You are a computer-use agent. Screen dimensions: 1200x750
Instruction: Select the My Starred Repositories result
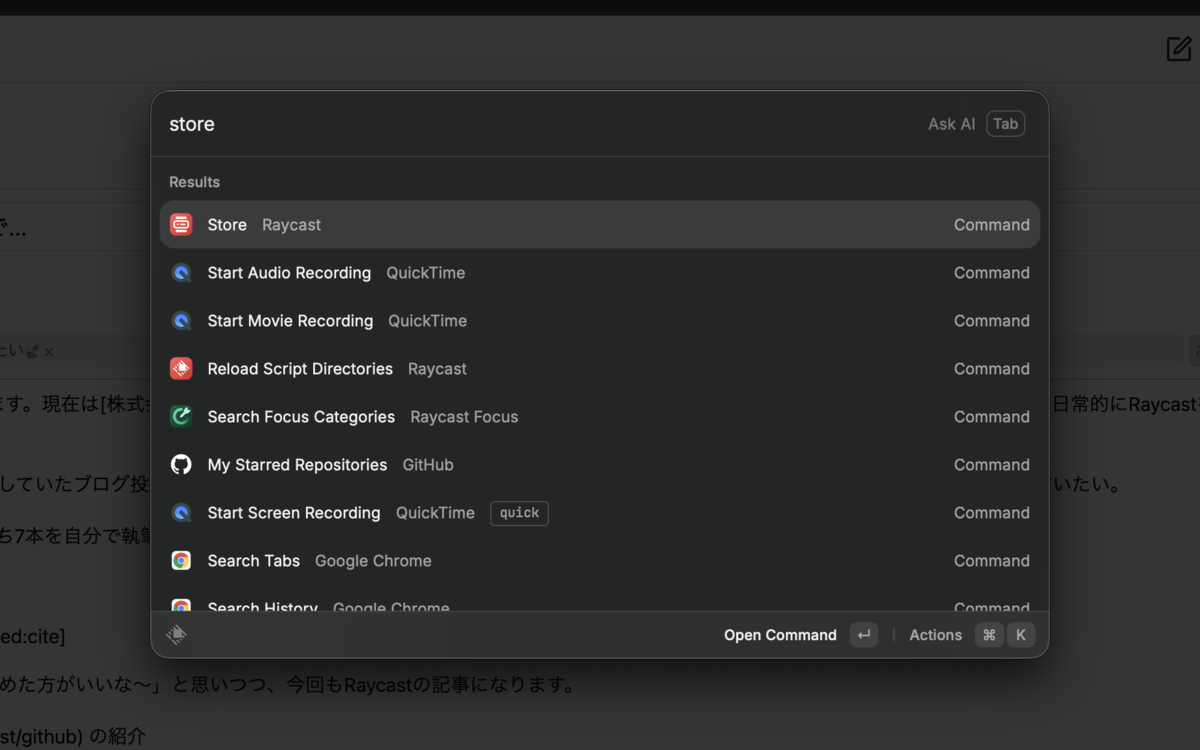pos(600,465)
